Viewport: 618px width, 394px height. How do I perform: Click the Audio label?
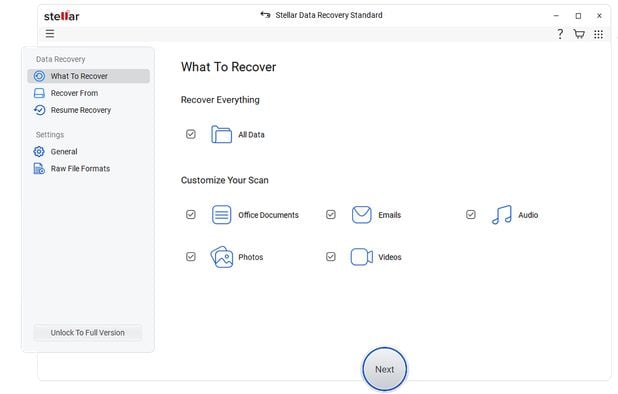(x=528, y=215)
